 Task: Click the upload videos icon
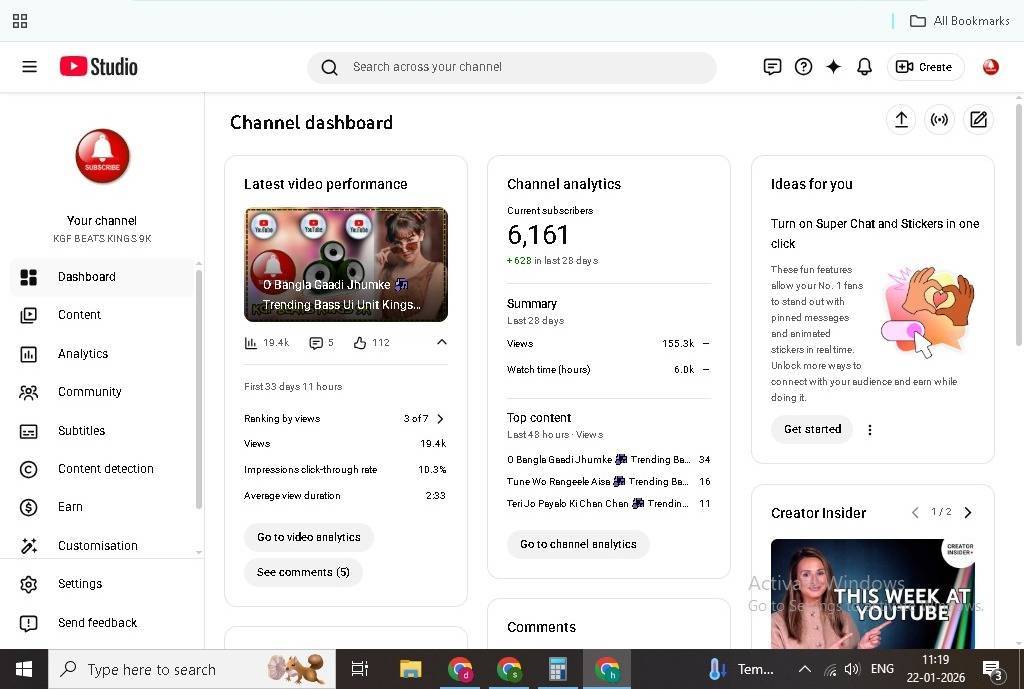901,120
